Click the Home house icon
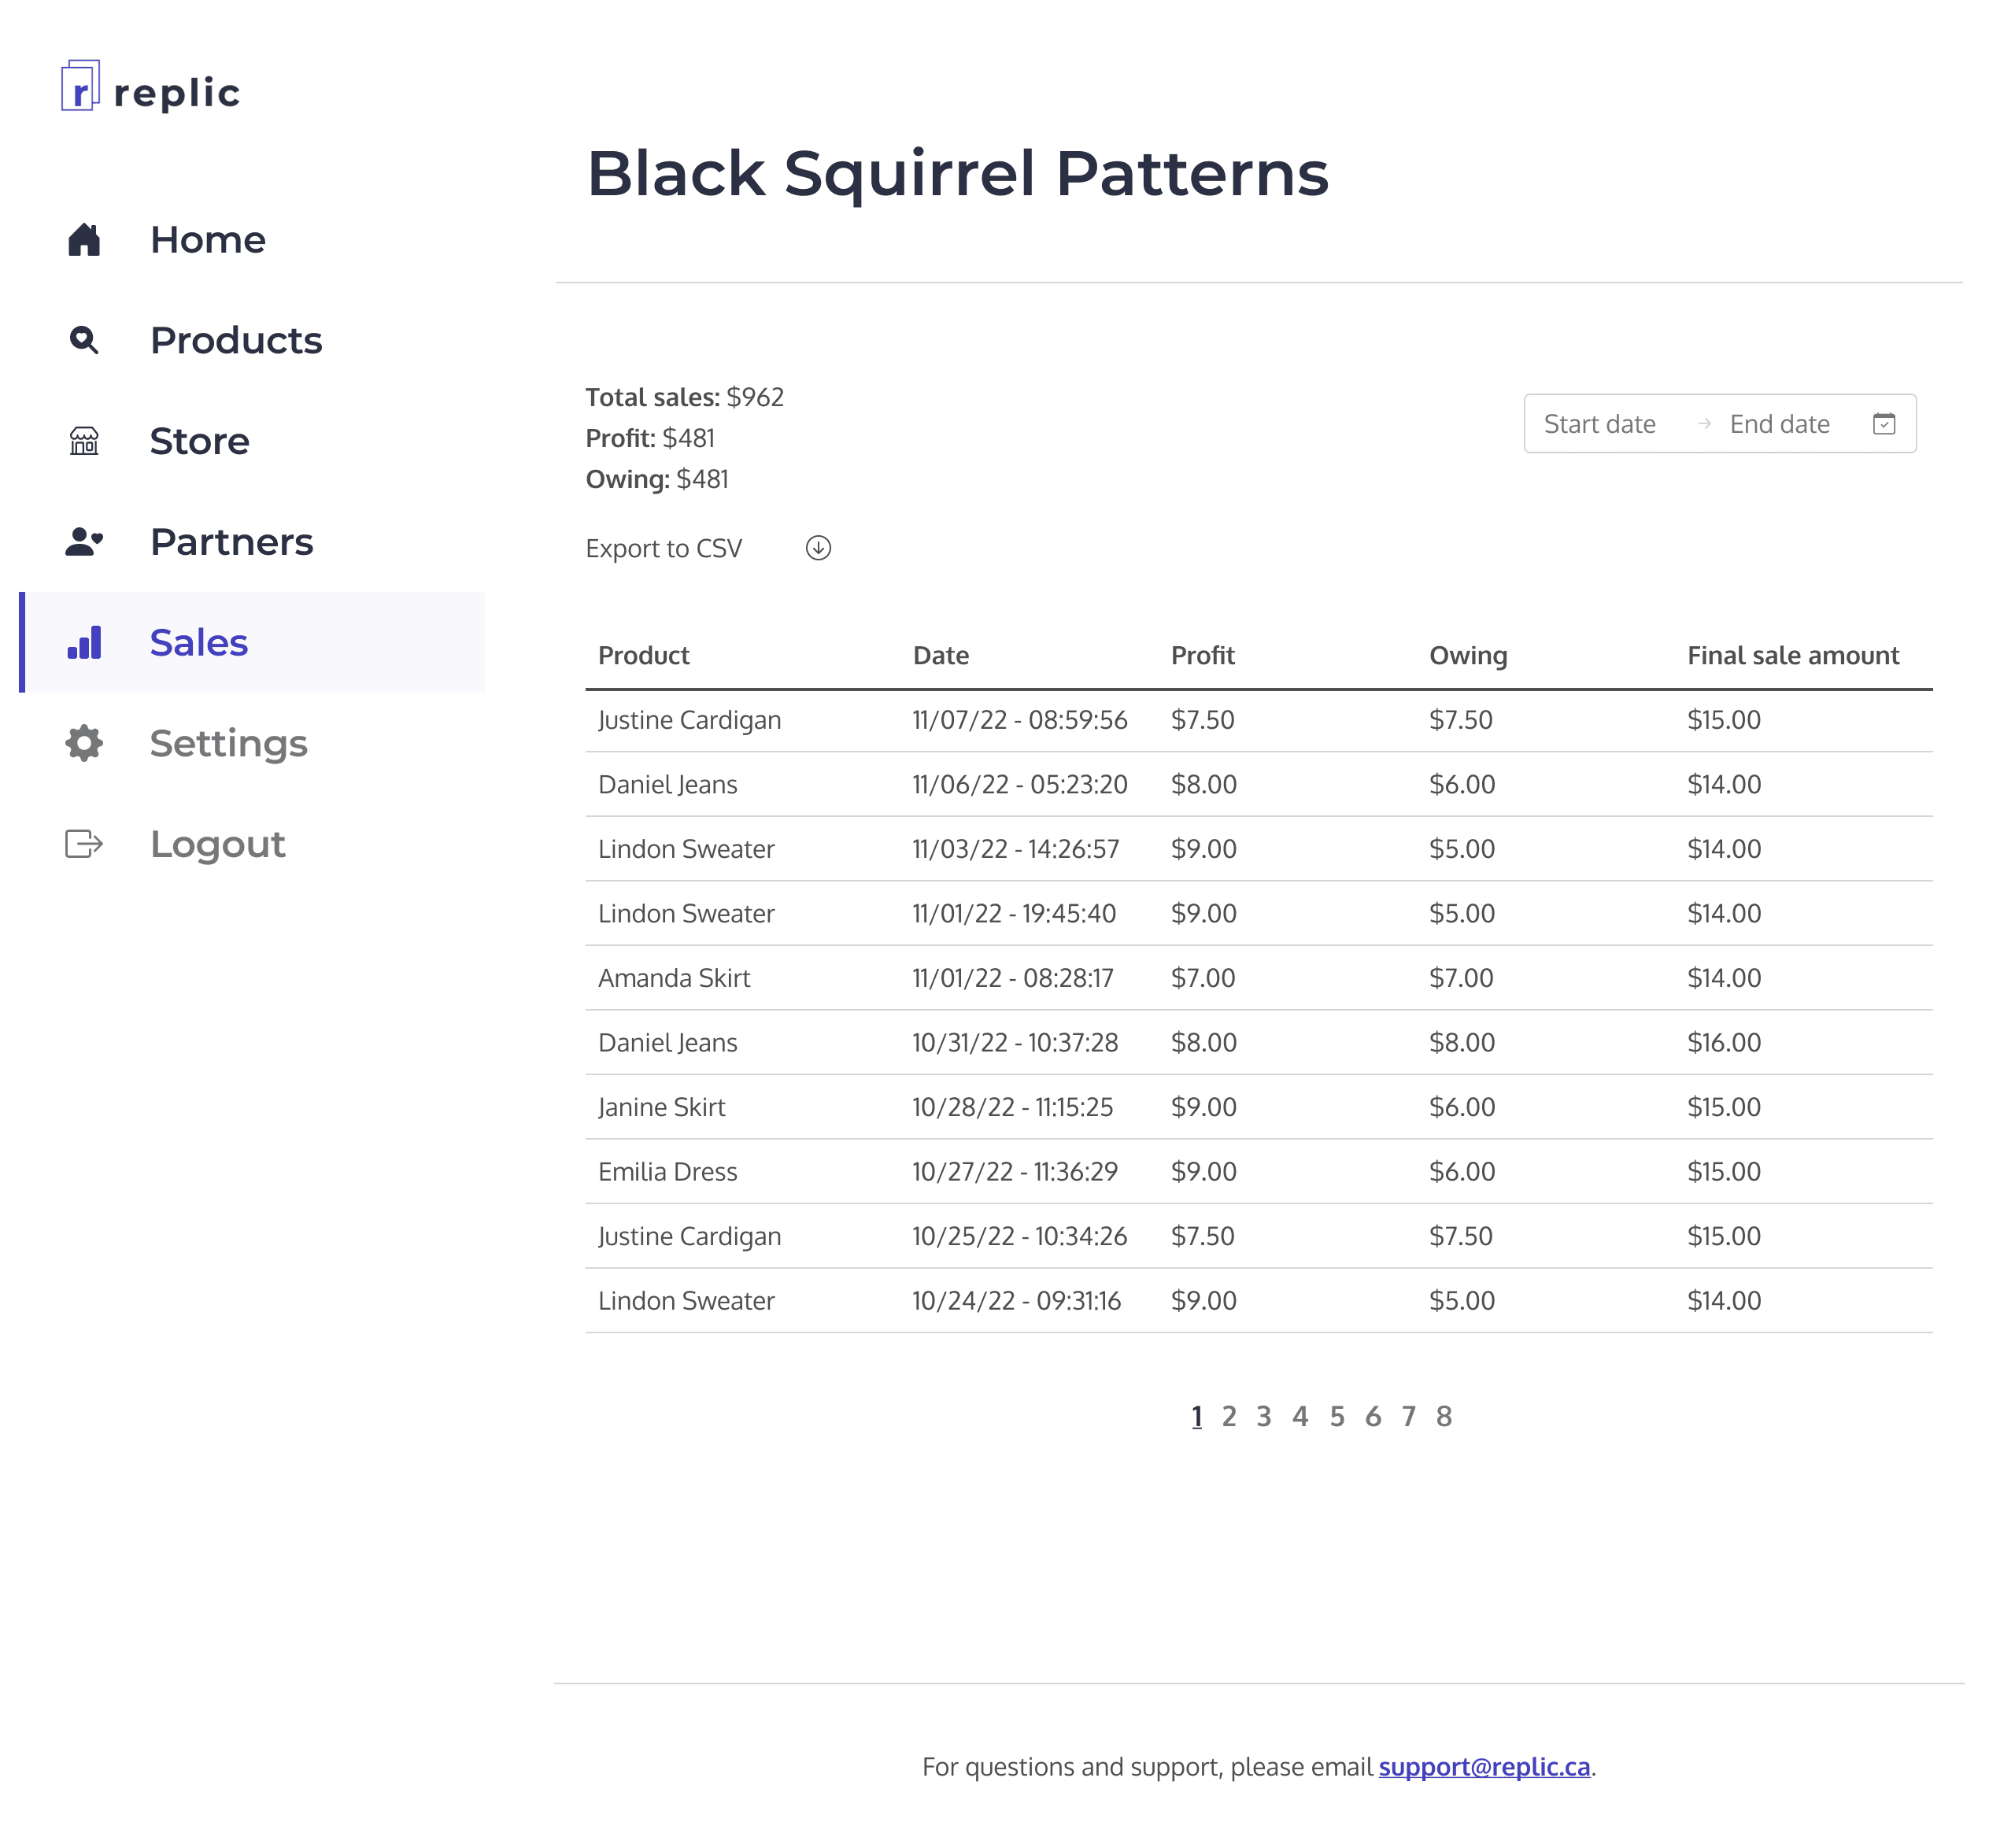The image size is (2015, 1848). 84,240
